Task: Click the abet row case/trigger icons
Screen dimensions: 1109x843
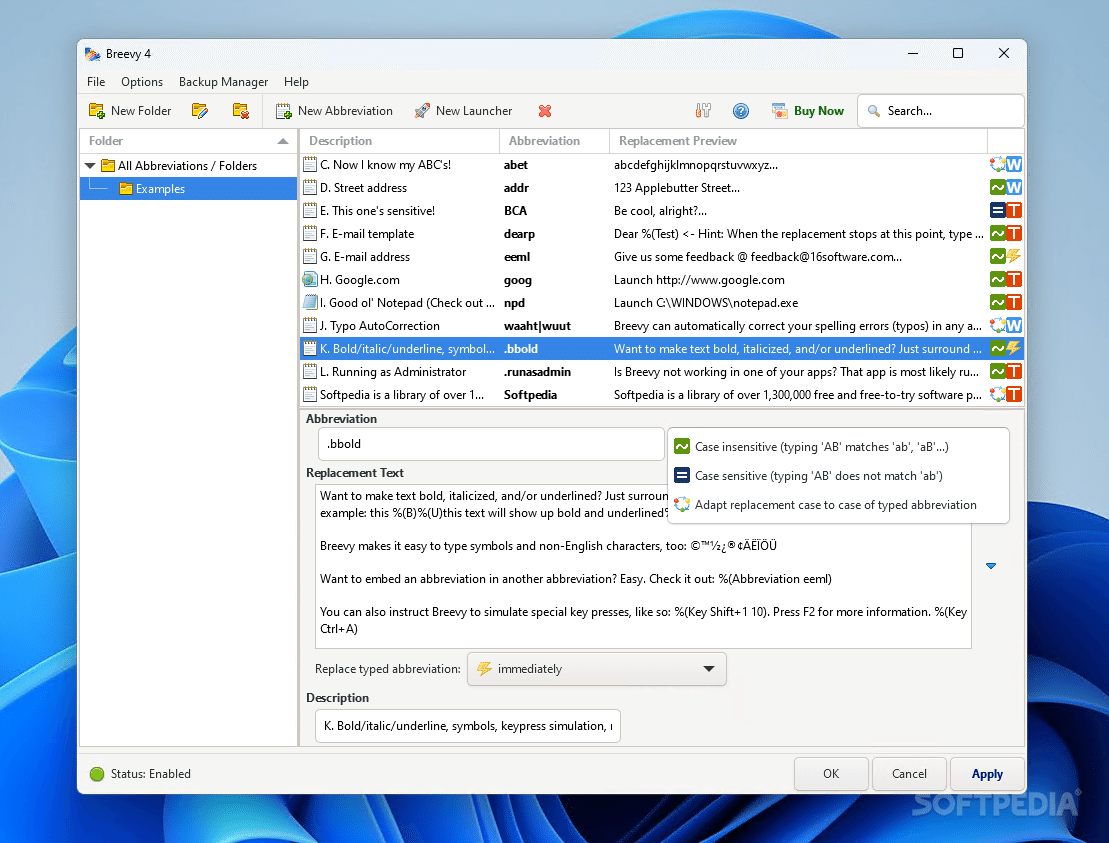Action: (1006, 165)
